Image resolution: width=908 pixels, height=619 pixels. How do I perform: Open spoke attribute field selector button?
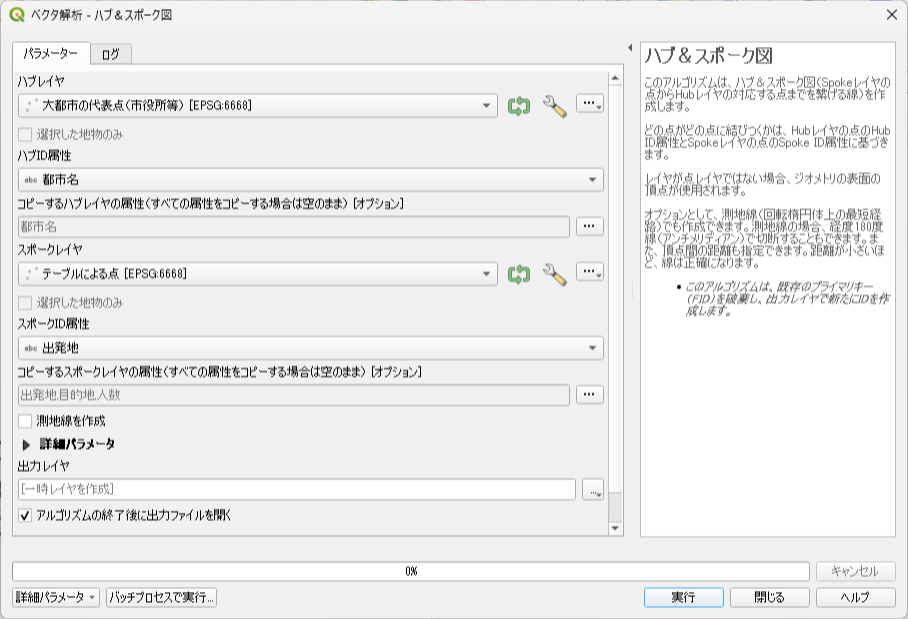590,394
